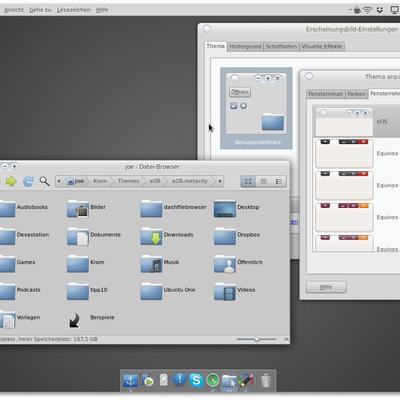Select the Benutzerdefiniert theme thumbnail
This screenshot has width=400, height=400.
tap(256, 108)
